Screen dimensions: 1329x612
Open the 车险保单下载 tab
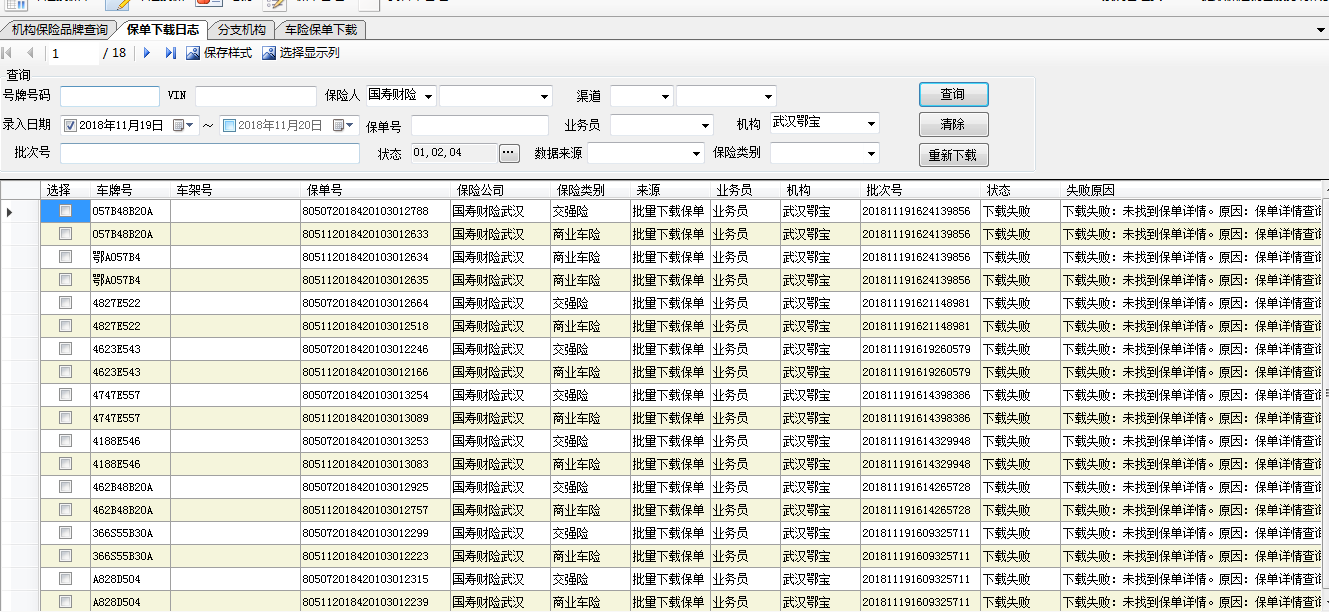tap(320, 30)
